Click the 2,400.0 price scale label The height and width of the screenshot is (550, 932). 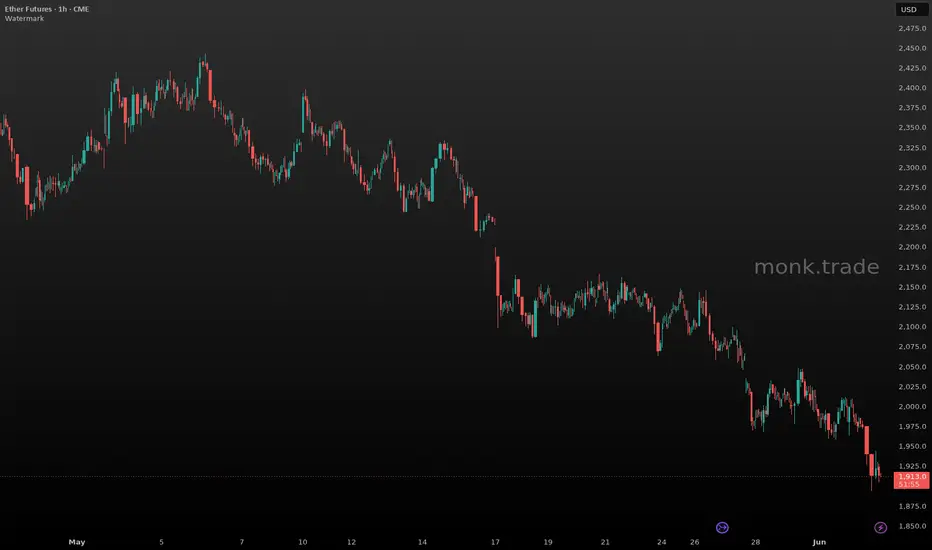click(912, 88)
